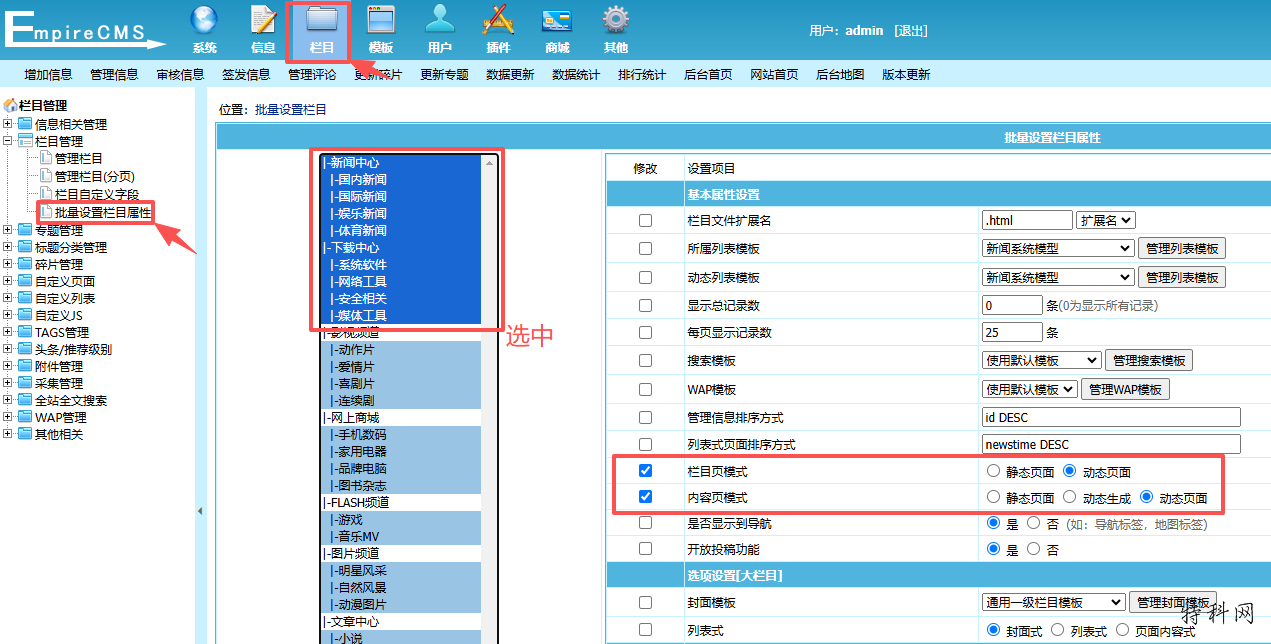
Task: Open the 扩展名 dropdown
Action: tap(1106, 220)
